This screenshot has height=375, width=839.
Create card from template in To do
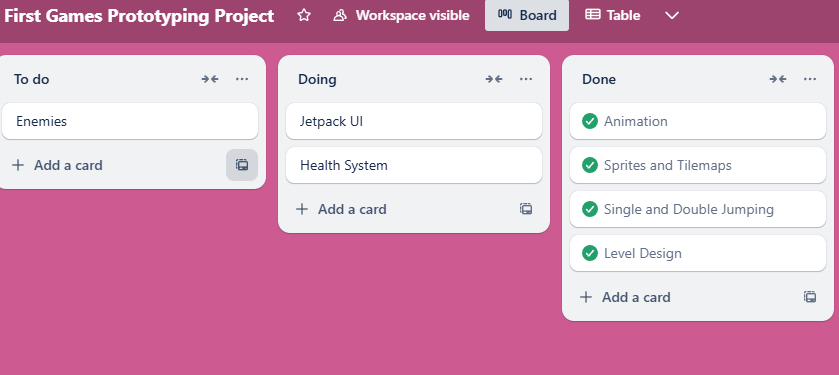click(x=242, y=165)
